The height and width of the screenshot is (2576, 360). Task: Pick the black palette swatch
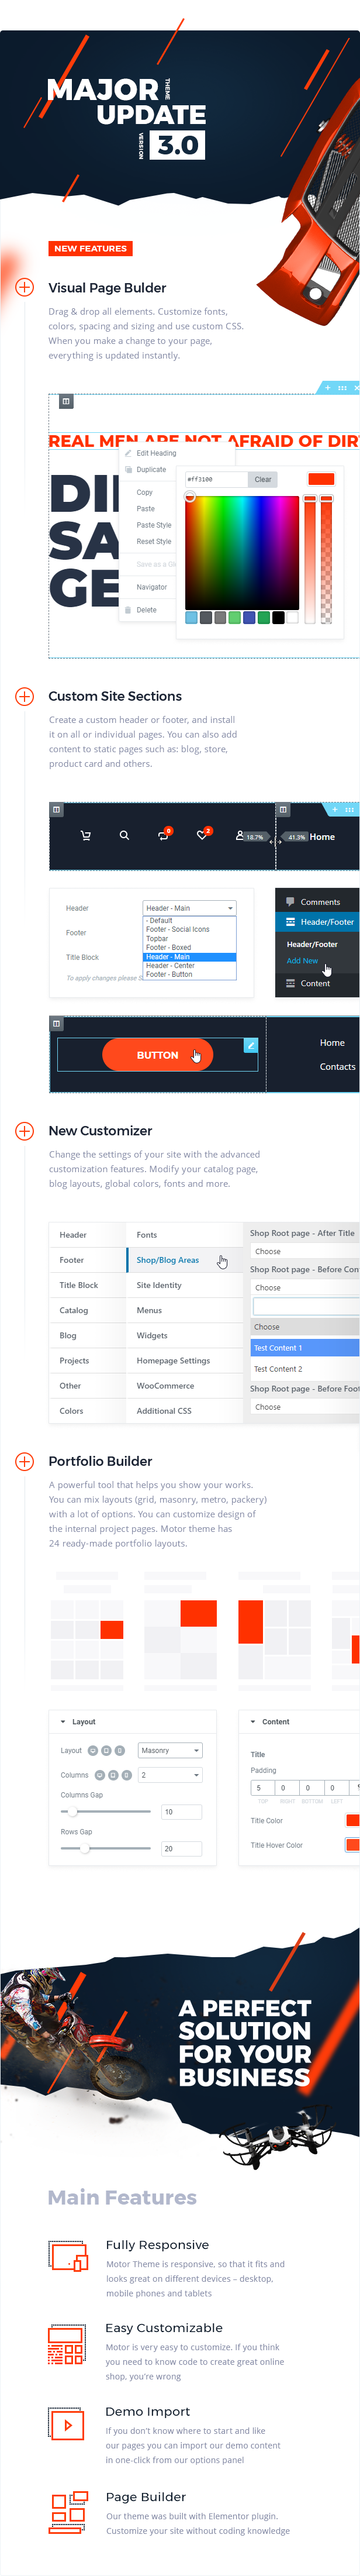[x=278, y=618]
